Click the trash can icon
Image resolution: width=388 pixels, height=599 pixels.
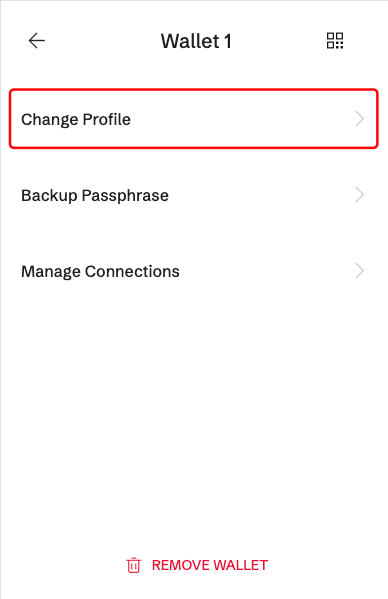pos(134,565)
